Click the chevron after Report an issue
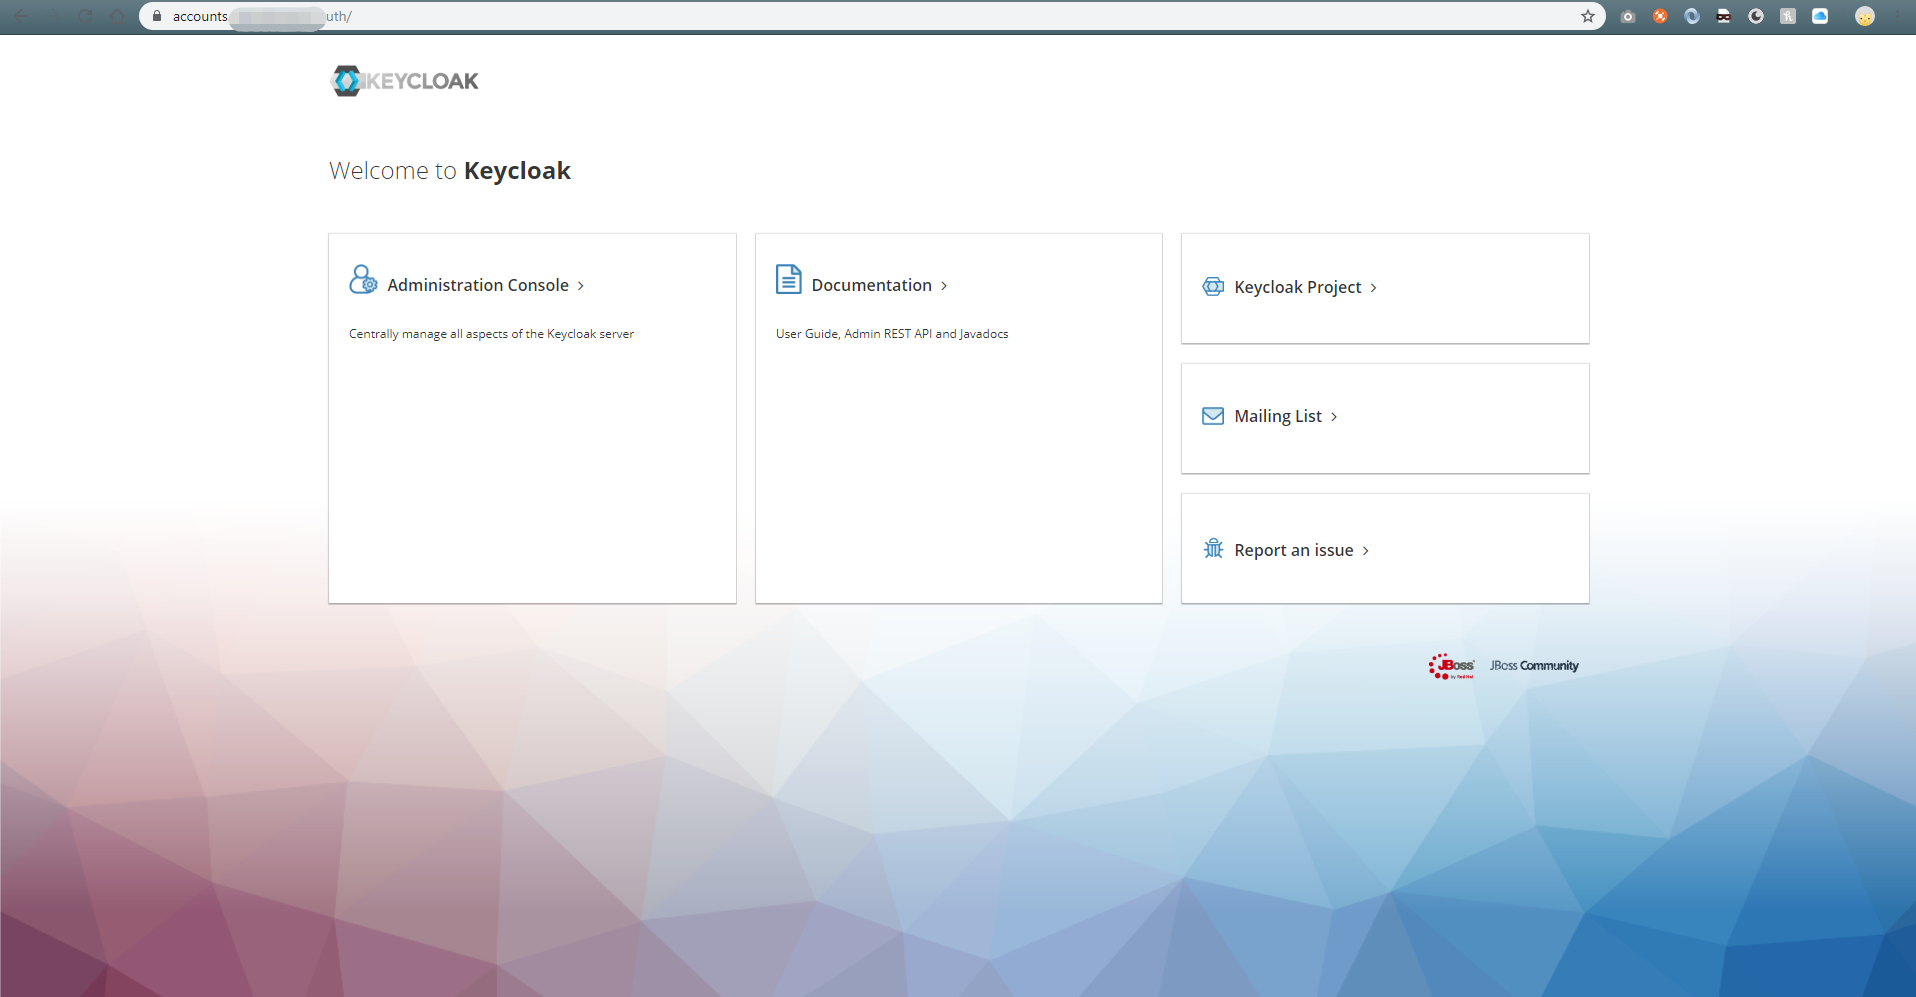The width and height of the screenshot is (1916, 997). 1366,551
